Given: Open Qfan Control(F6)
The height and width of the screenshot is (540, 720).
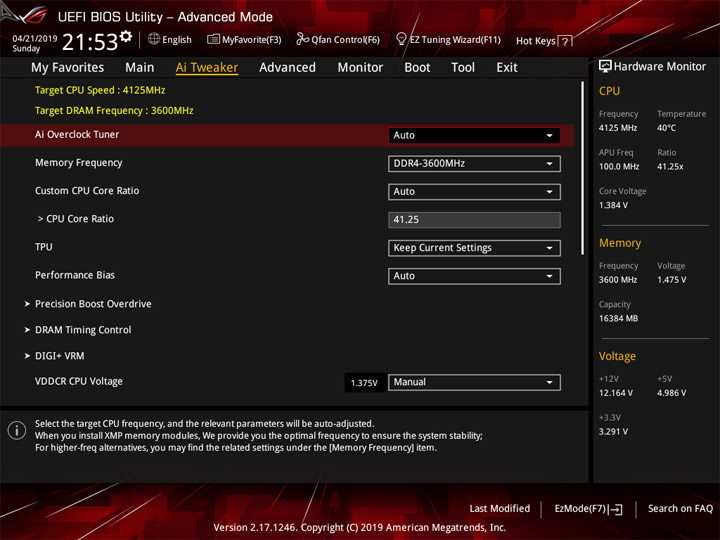Looking at the screenshot, I should [x=338, y=39].
